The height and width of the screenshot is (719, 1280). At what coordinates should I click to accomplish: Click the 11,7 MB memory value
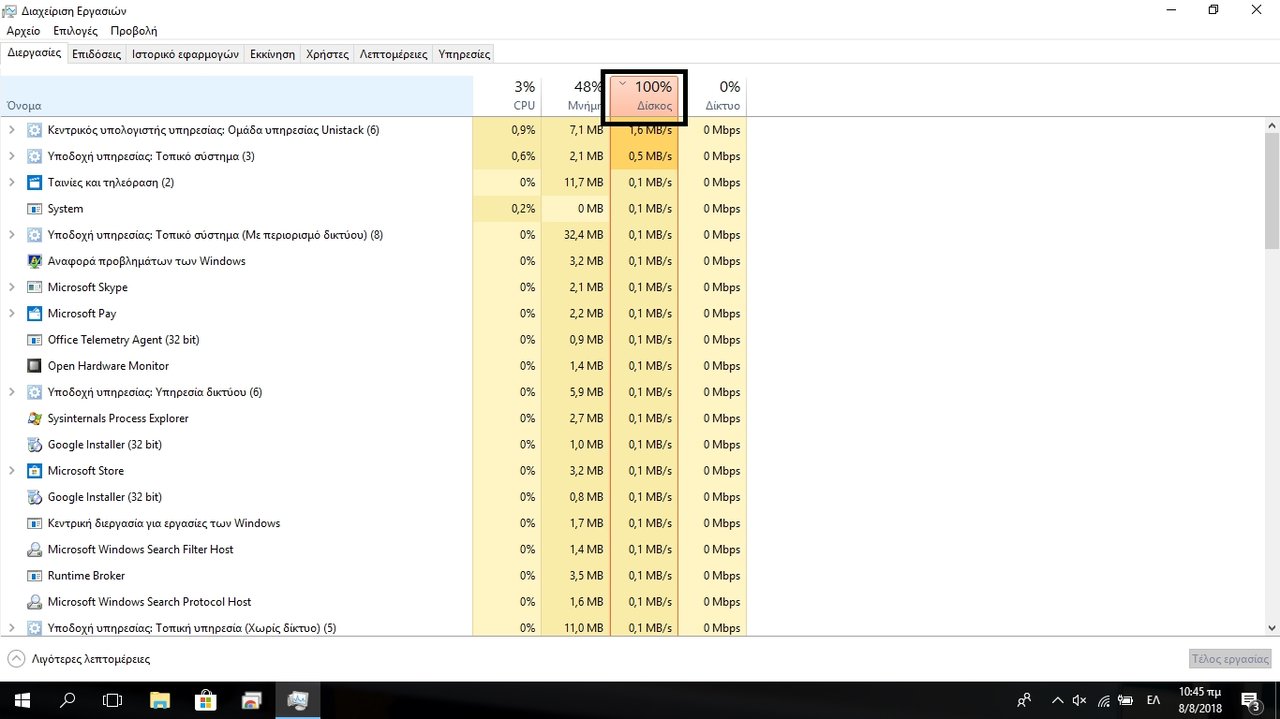[x=584, y=182]
